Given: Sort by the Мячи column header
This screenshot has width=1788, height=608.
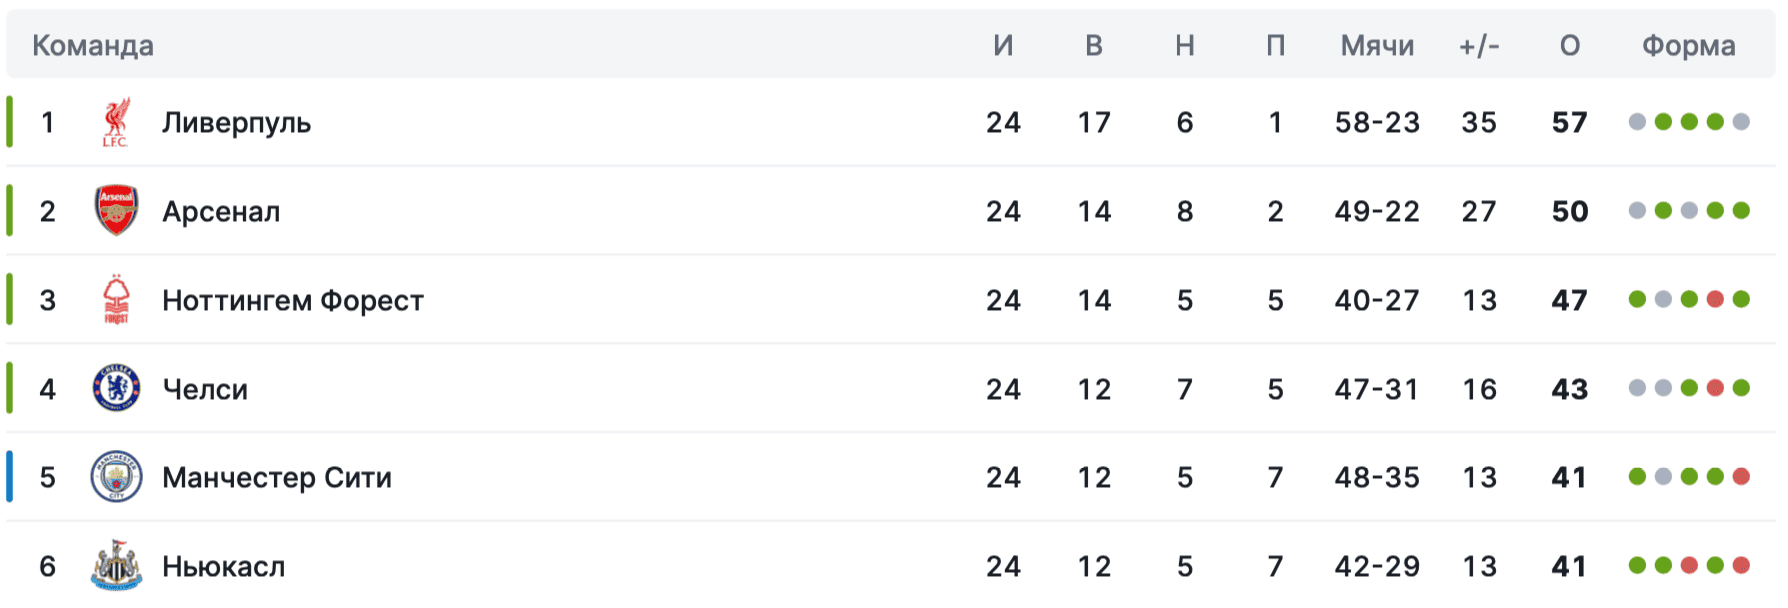Looking at the screenshot, I should (x=1377, y=46).
